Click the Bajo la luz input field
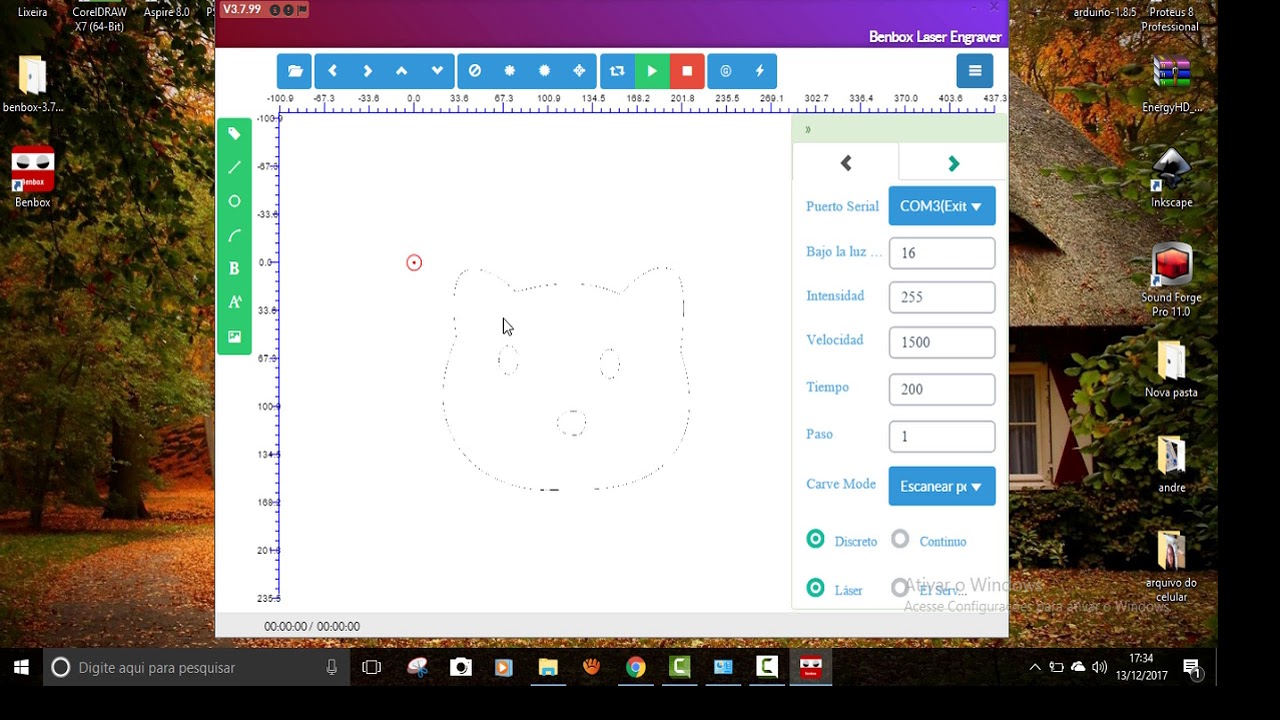This screenshot has width=1280, height=720. (942, 253)
